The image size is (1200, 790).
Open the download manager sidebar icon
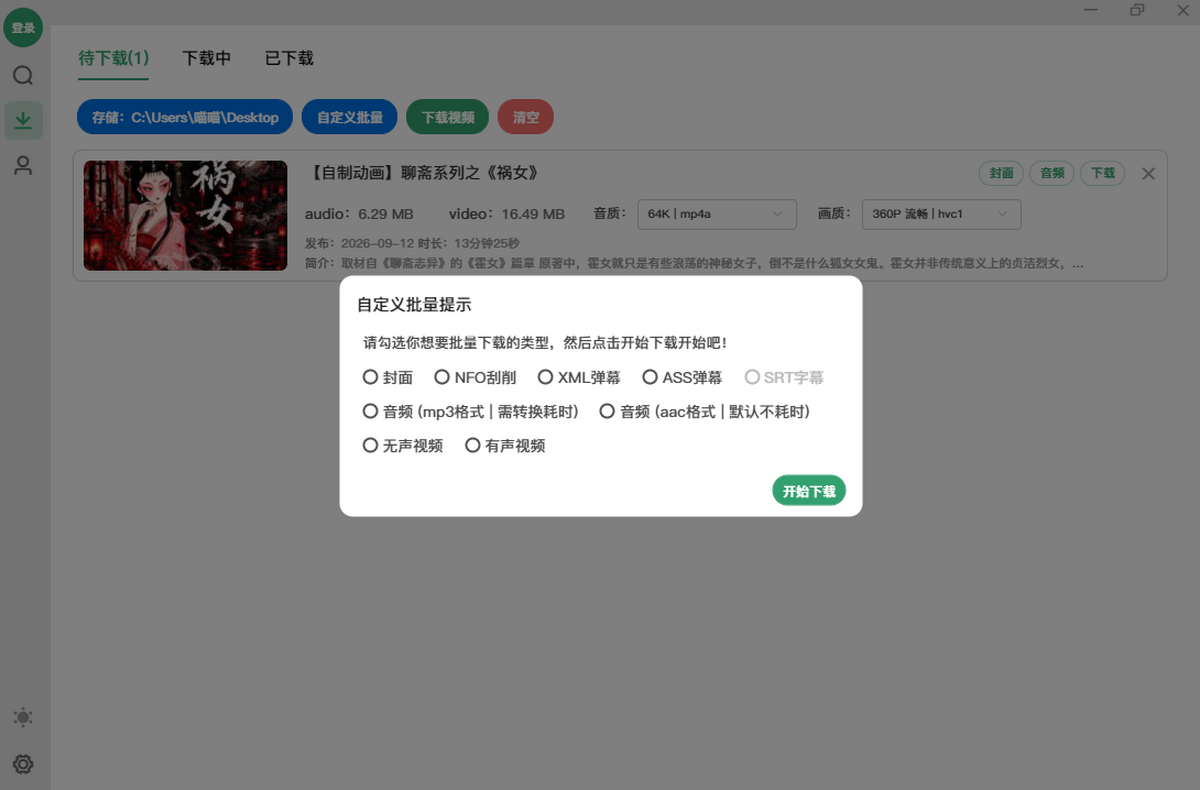pyautogui.click(x=23, y=120)
